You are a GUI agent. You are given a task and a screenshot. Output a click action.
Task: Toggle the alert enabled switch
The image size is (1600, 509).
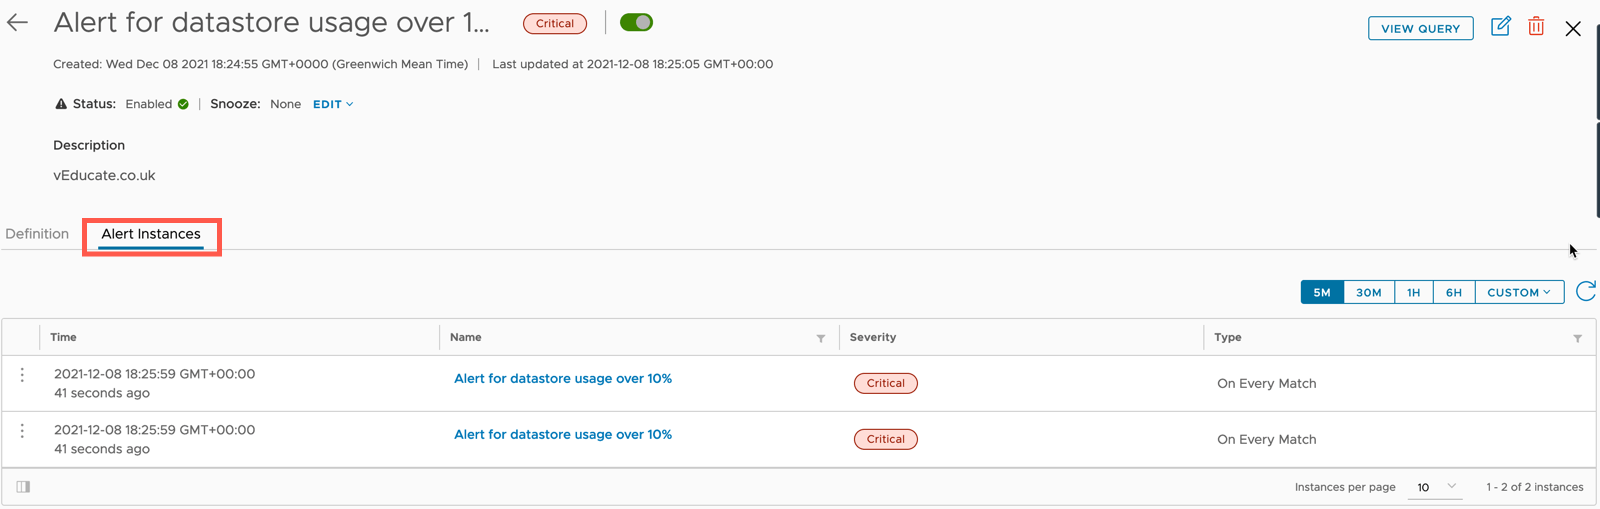pos(636,22)
